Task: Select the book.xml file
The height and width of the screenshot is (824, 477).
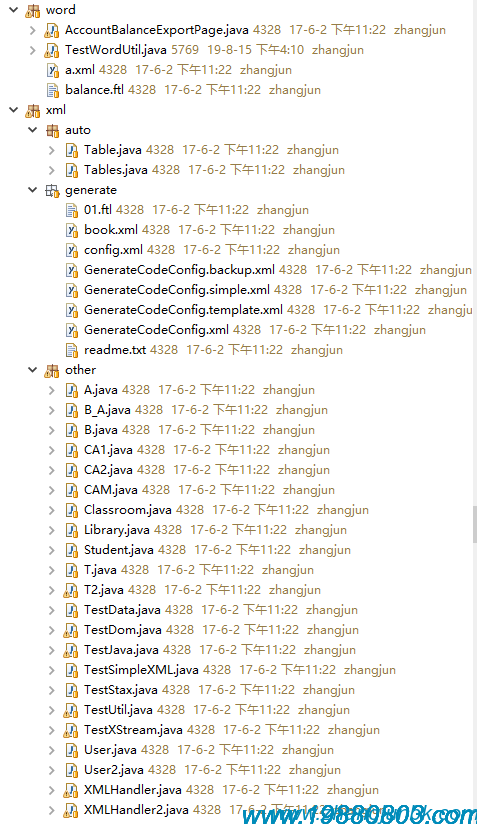Action: point(111,230)
